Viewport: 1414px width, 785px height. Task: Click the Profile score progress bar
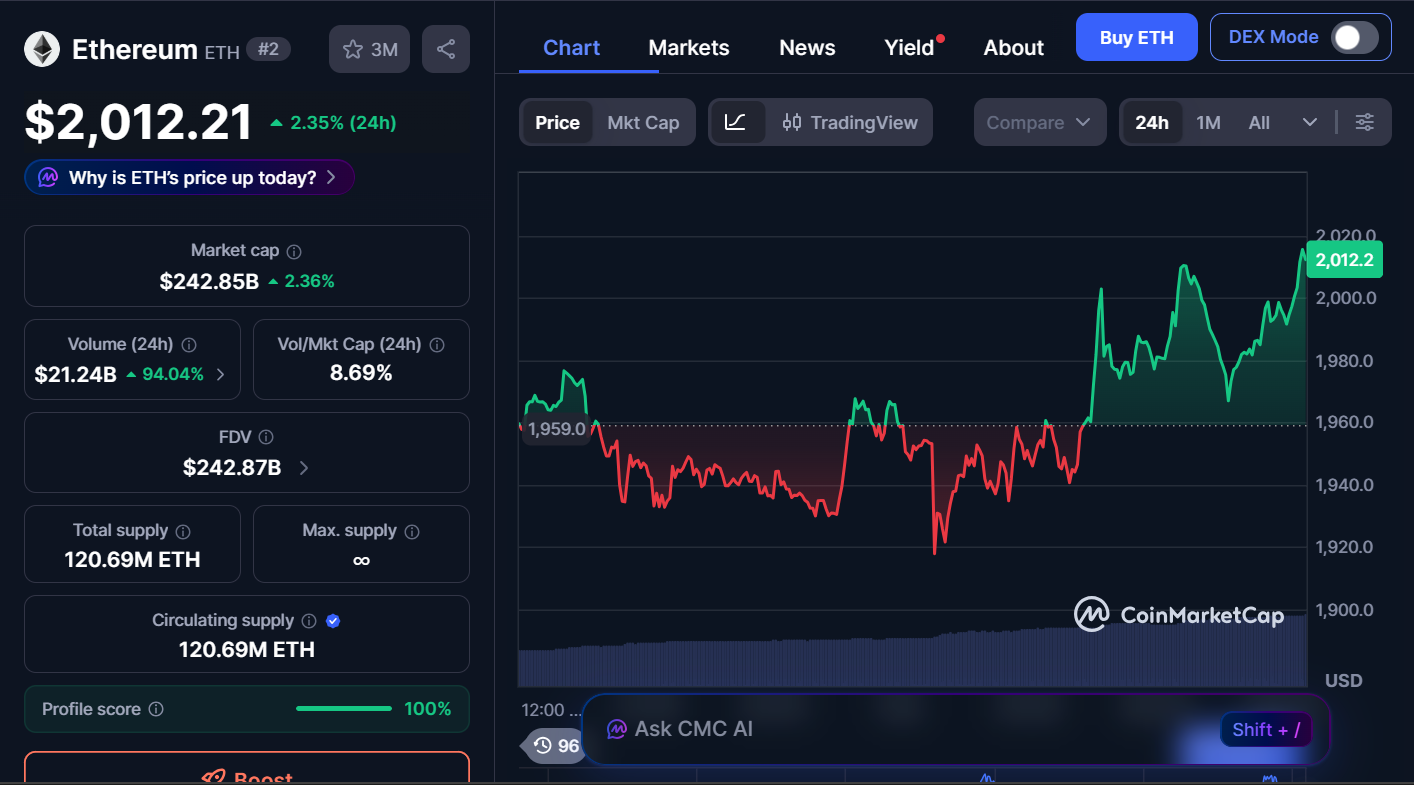coord(344,709)
